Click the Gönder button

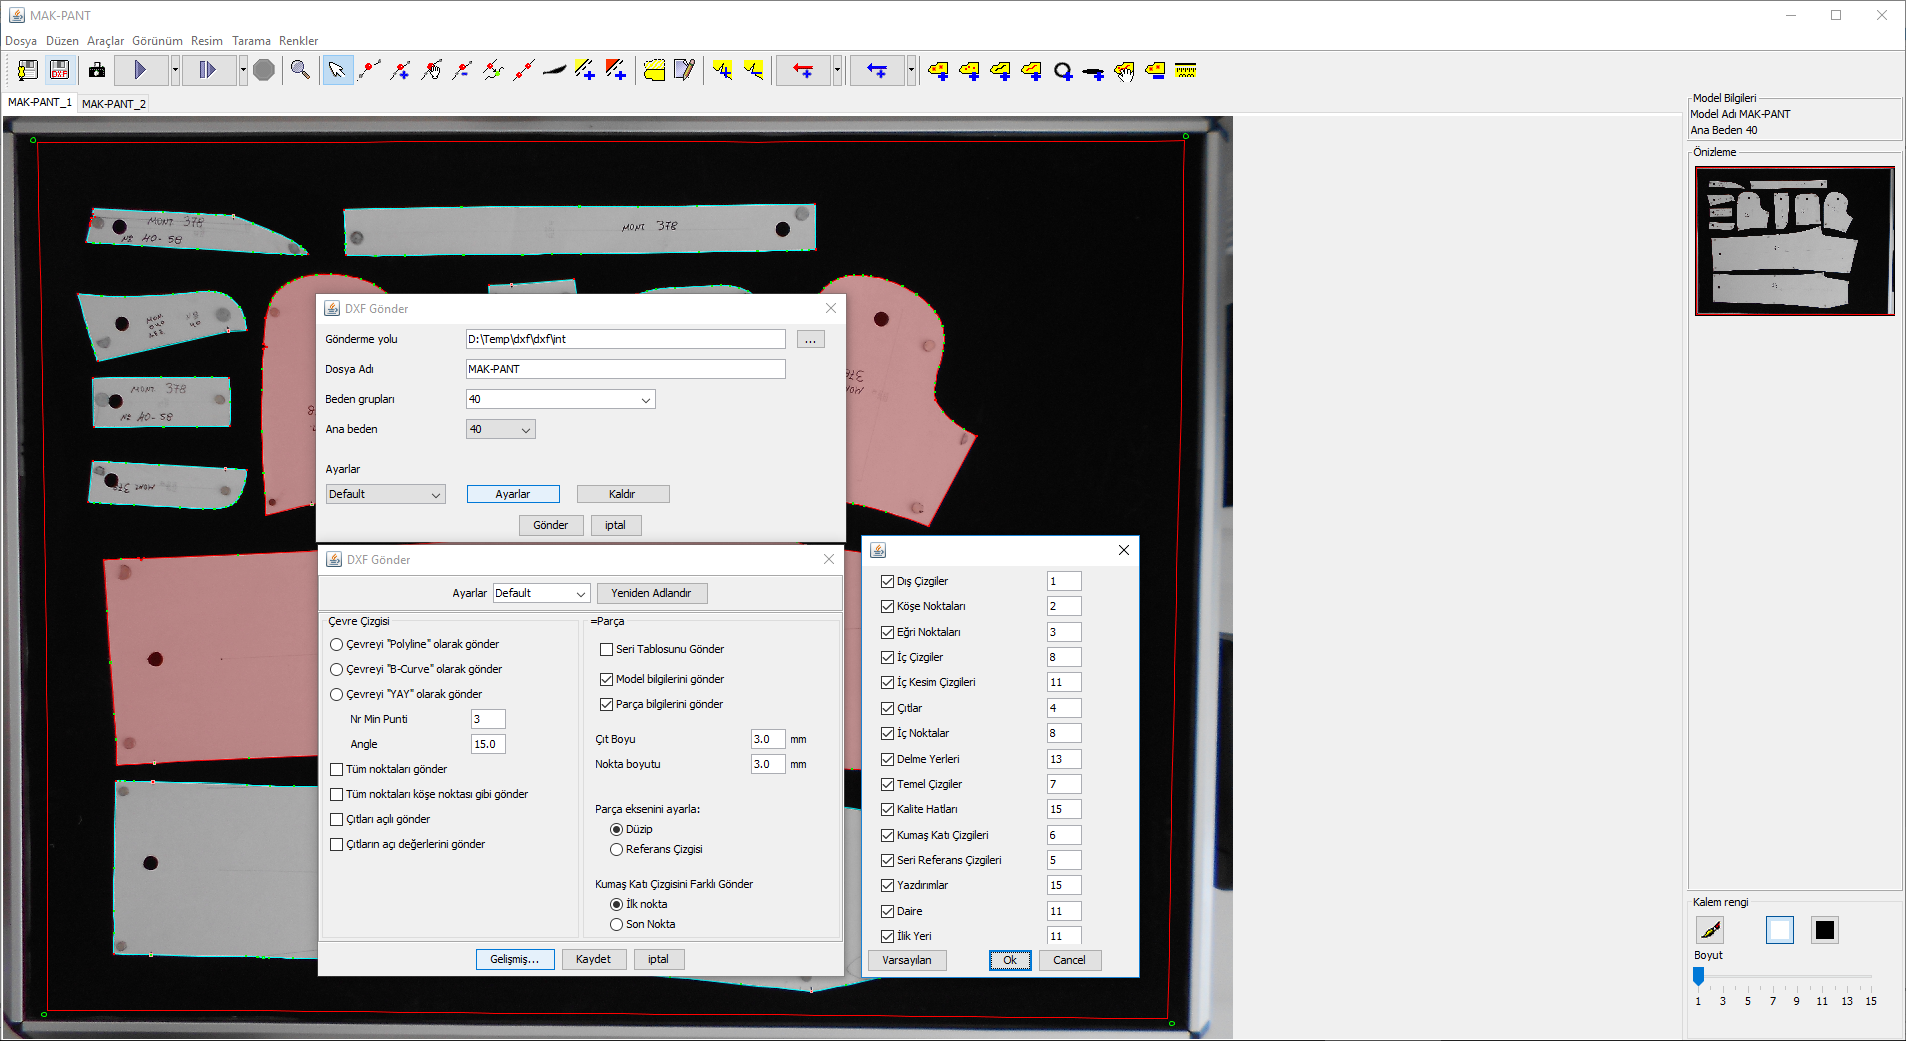(550, 525)
